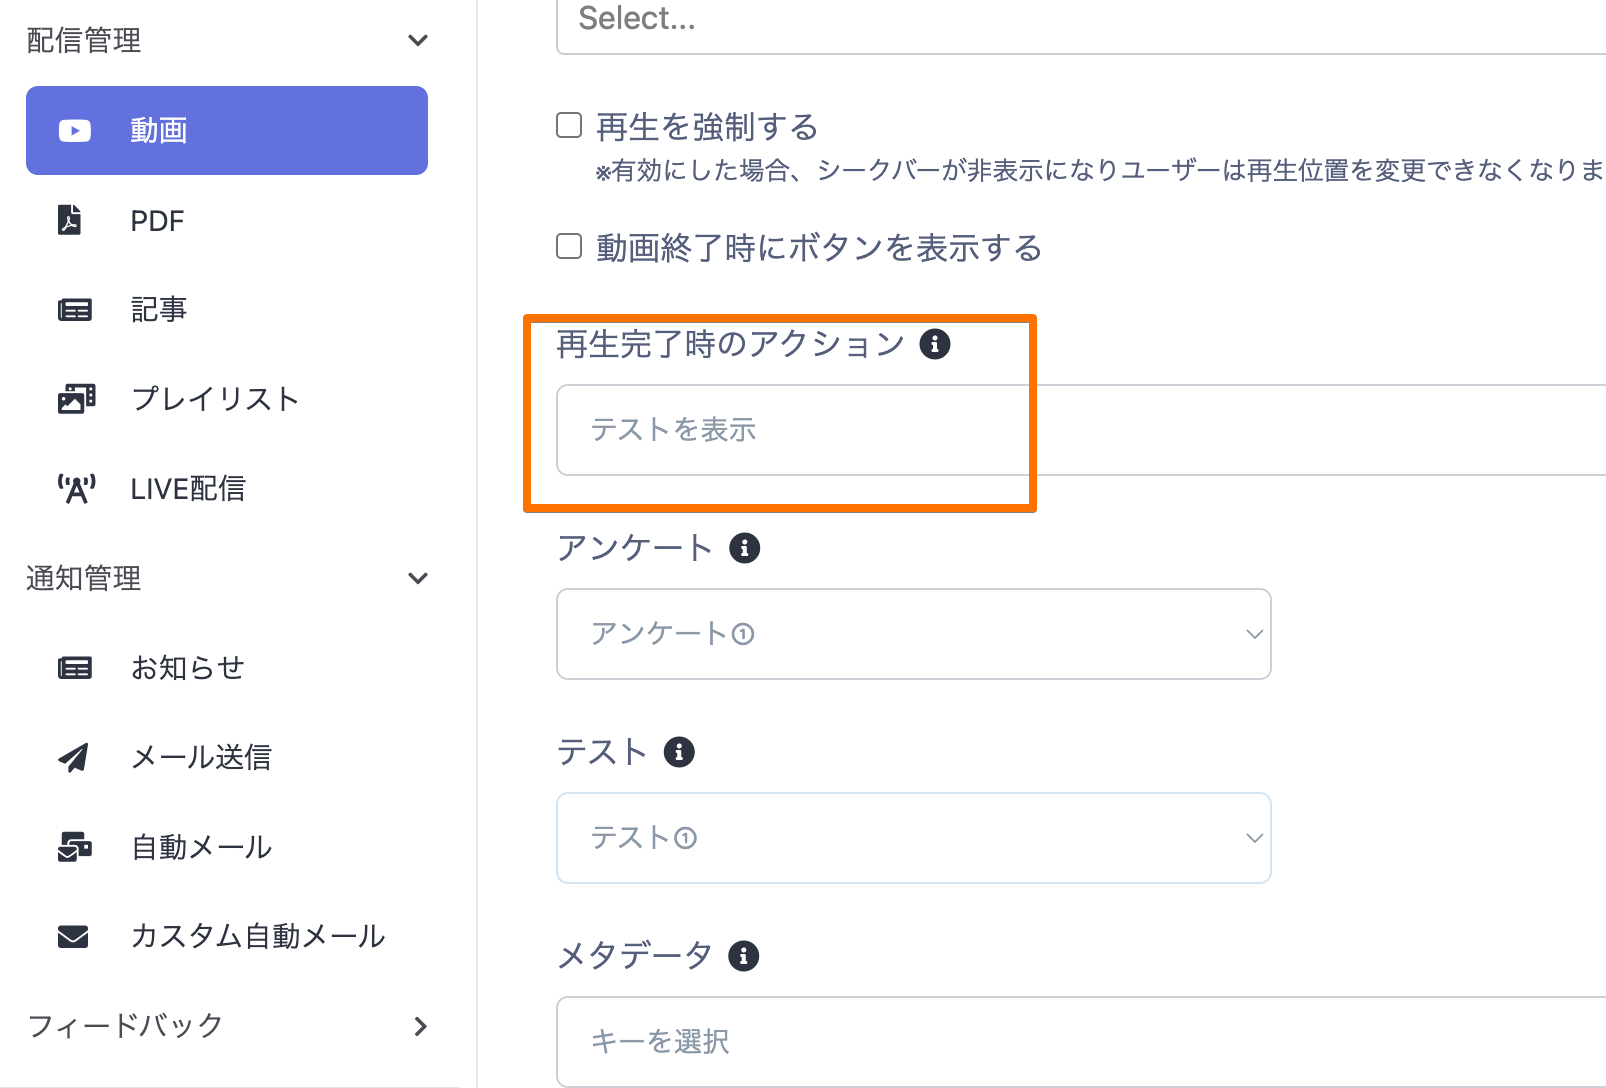This screenshot has width=1606, height=1088.
Task: Click the メール送信 paper plane icon
Action: (73, 758)
